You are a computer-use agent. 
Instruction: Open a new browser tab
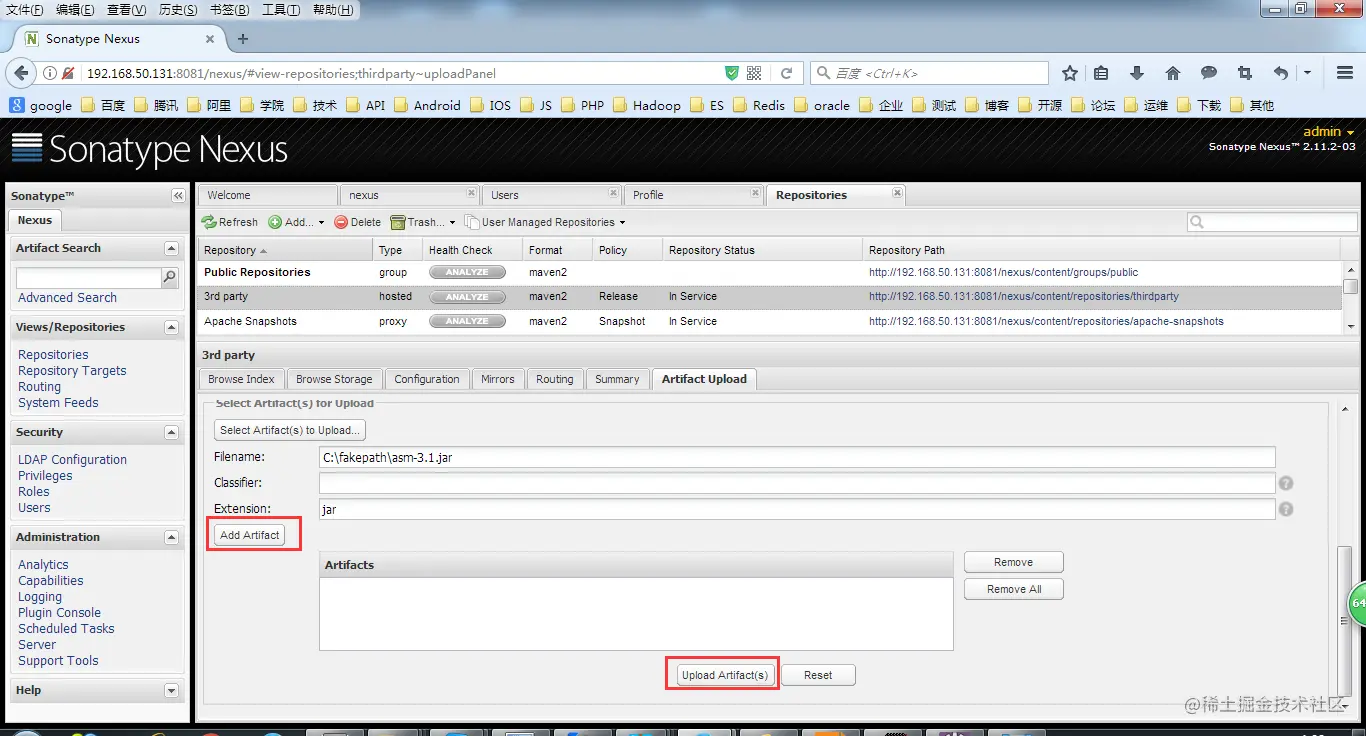[242, 39]
